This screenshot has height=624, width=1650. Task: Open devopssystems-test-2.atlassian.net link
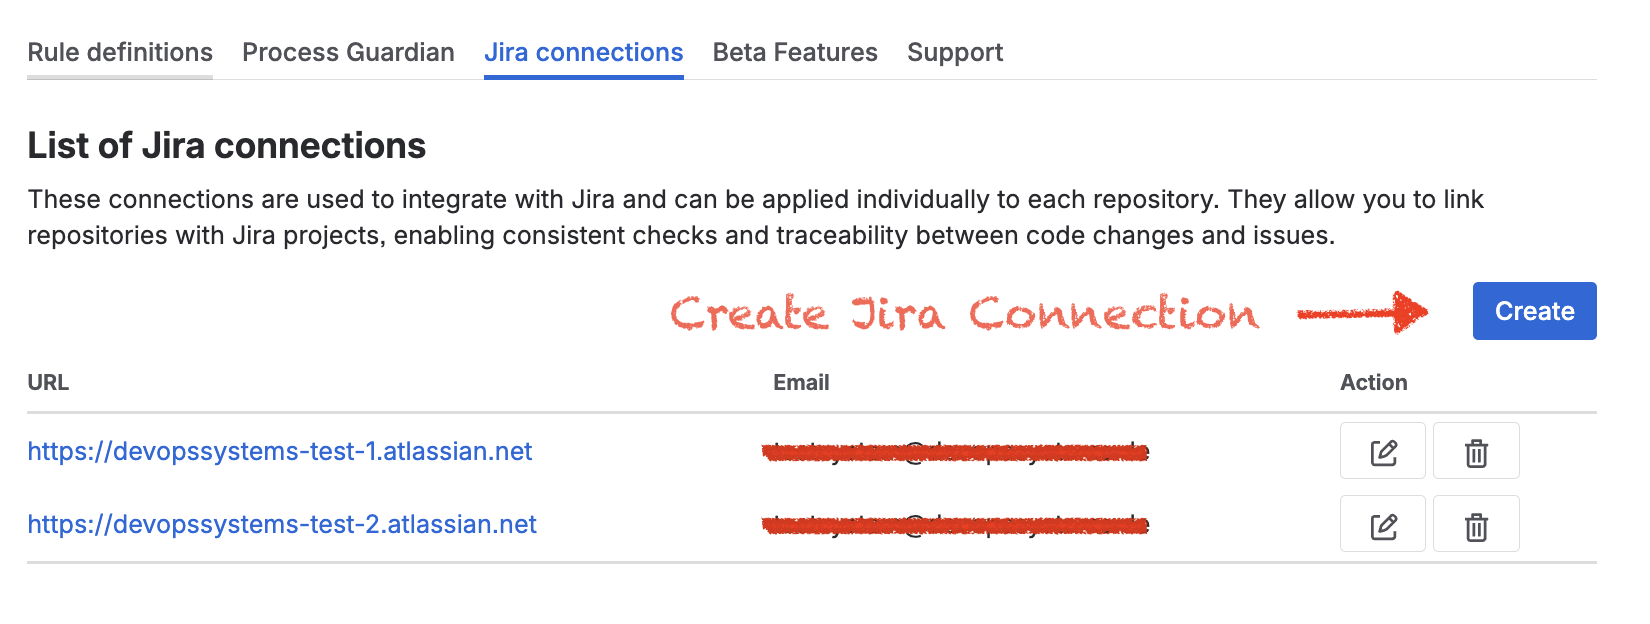282,524
